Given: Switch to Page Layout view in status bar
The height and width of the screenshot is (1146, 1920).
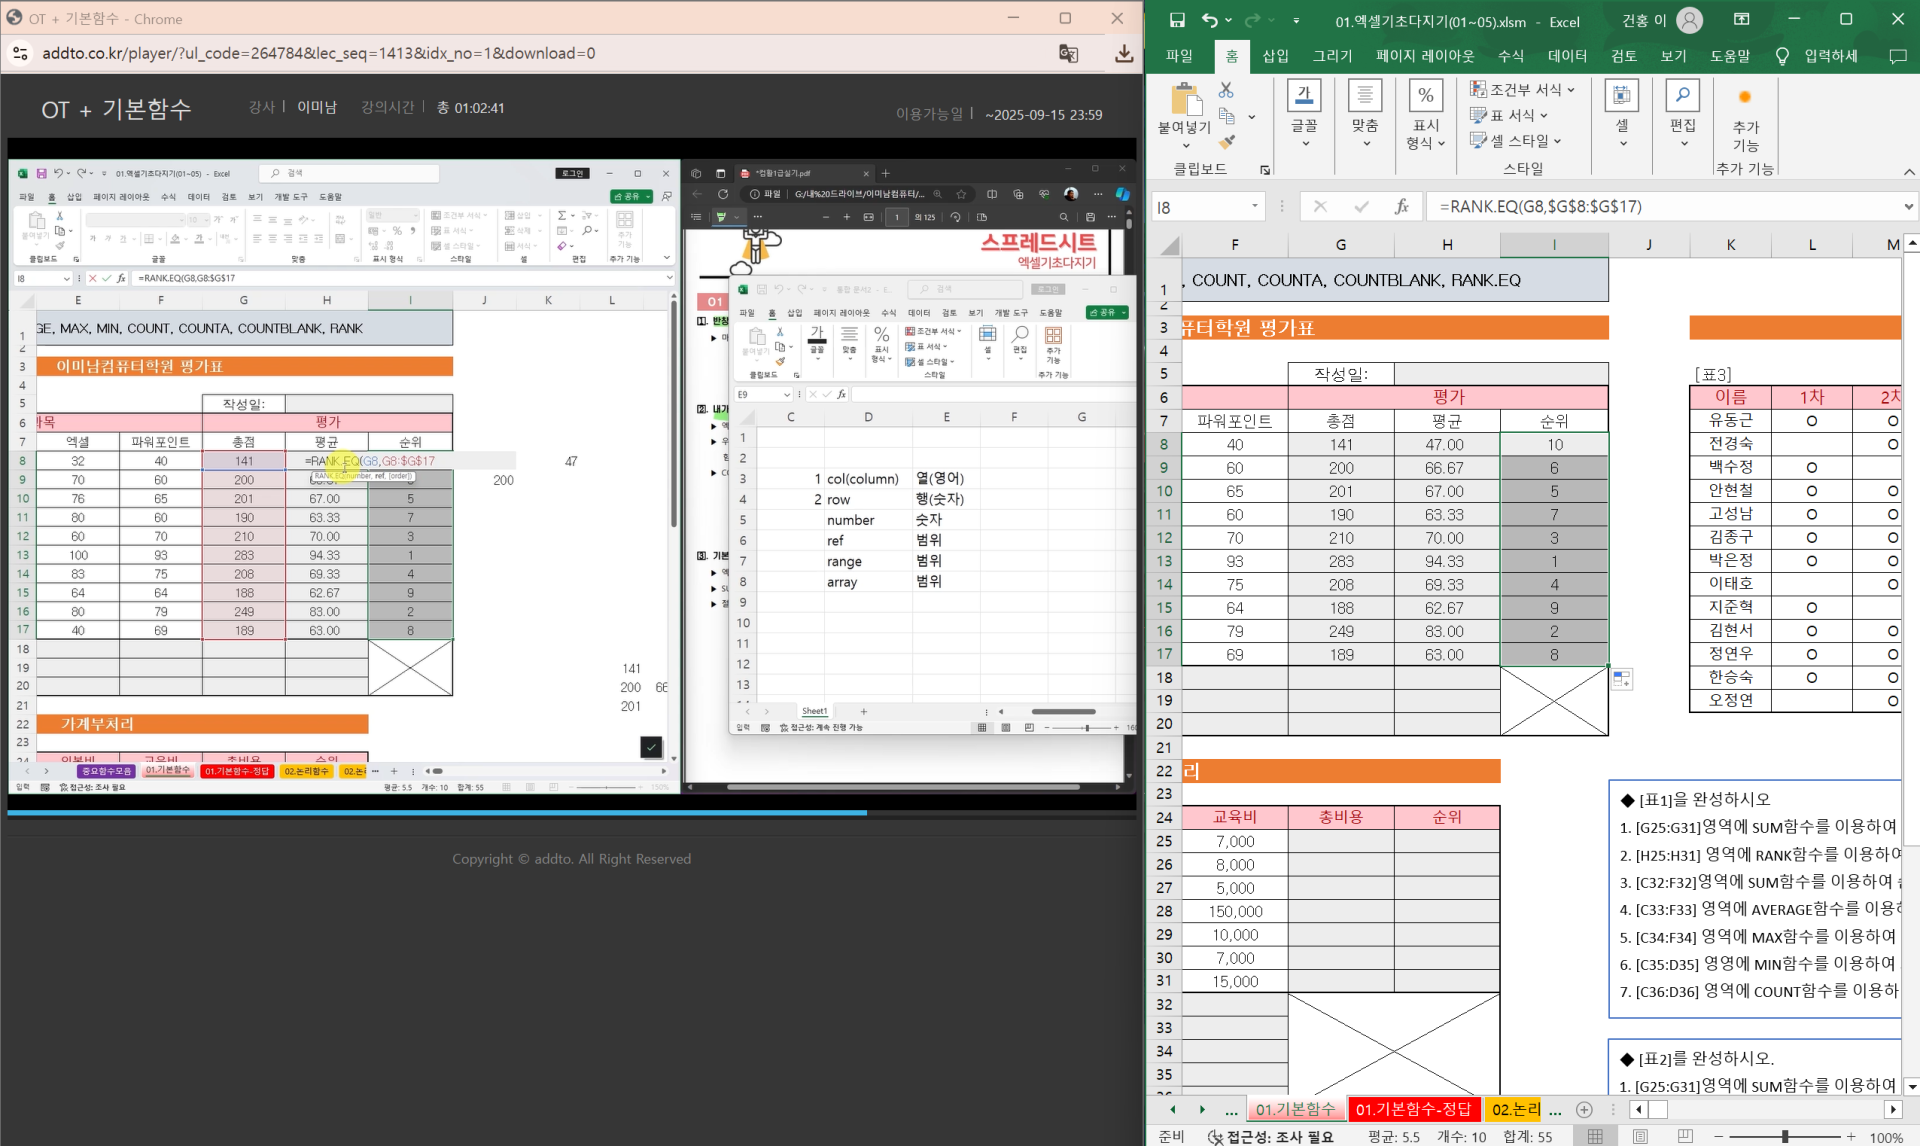Looking at the screenshot, I should [x=1640, y=1136].
